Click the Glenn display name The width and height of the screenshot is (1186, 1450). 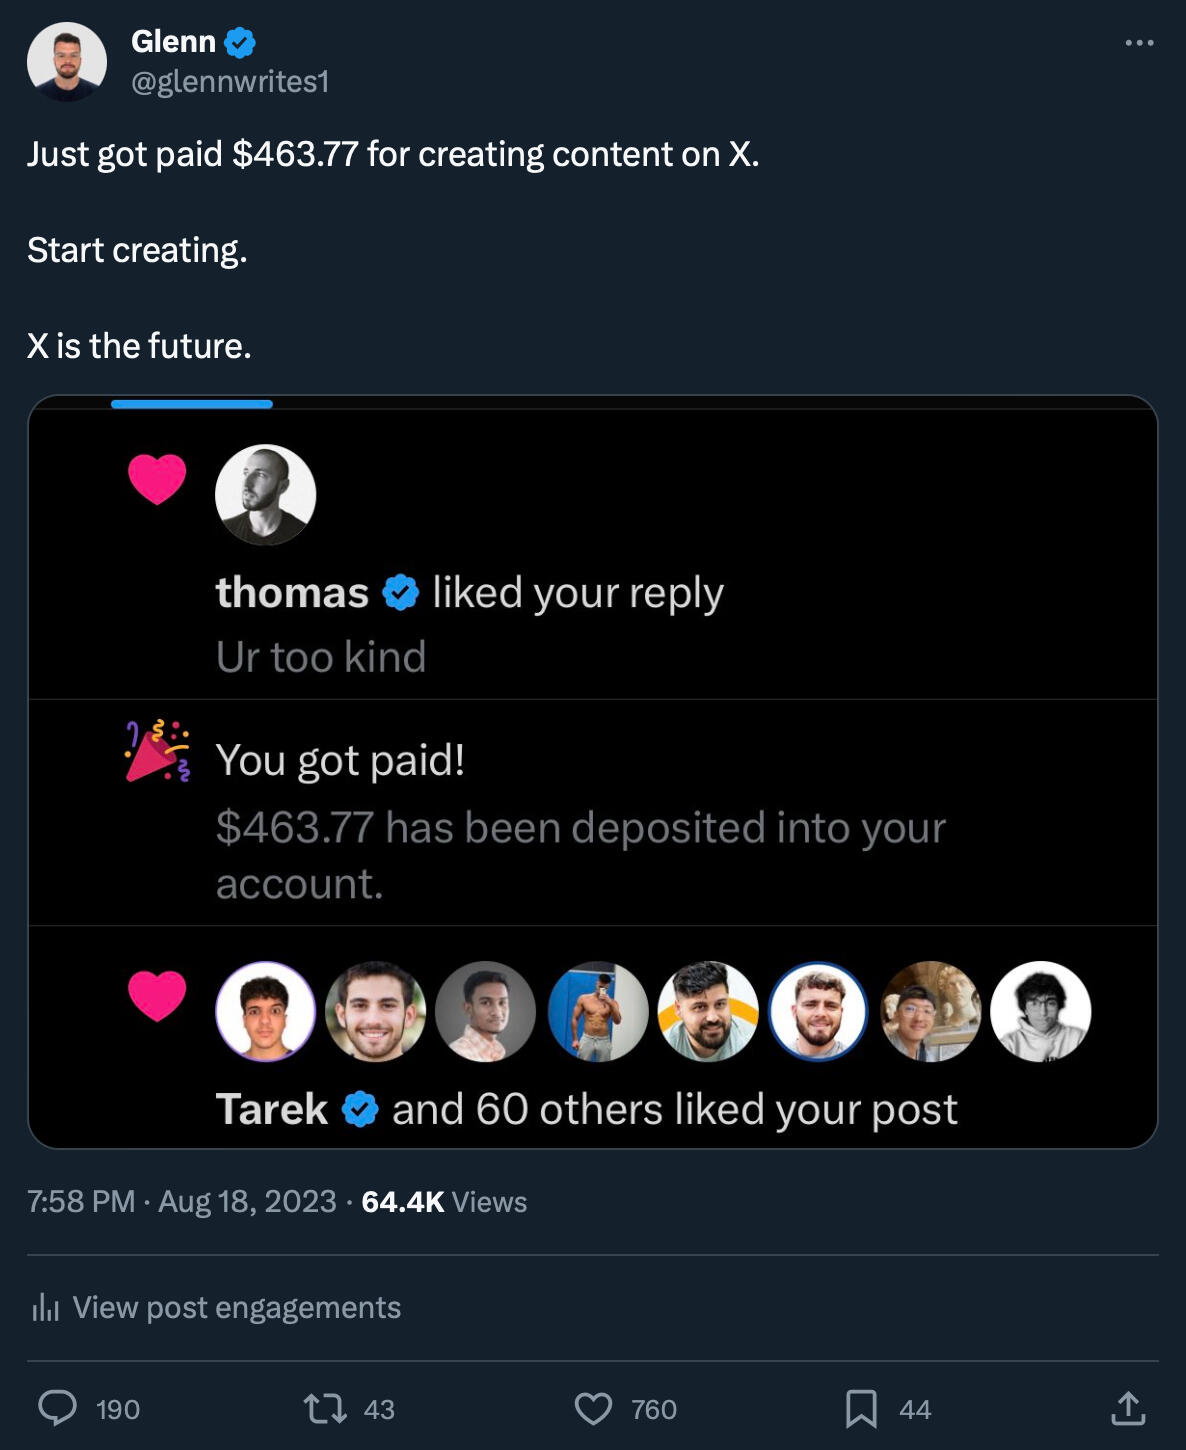pos(173,42)
